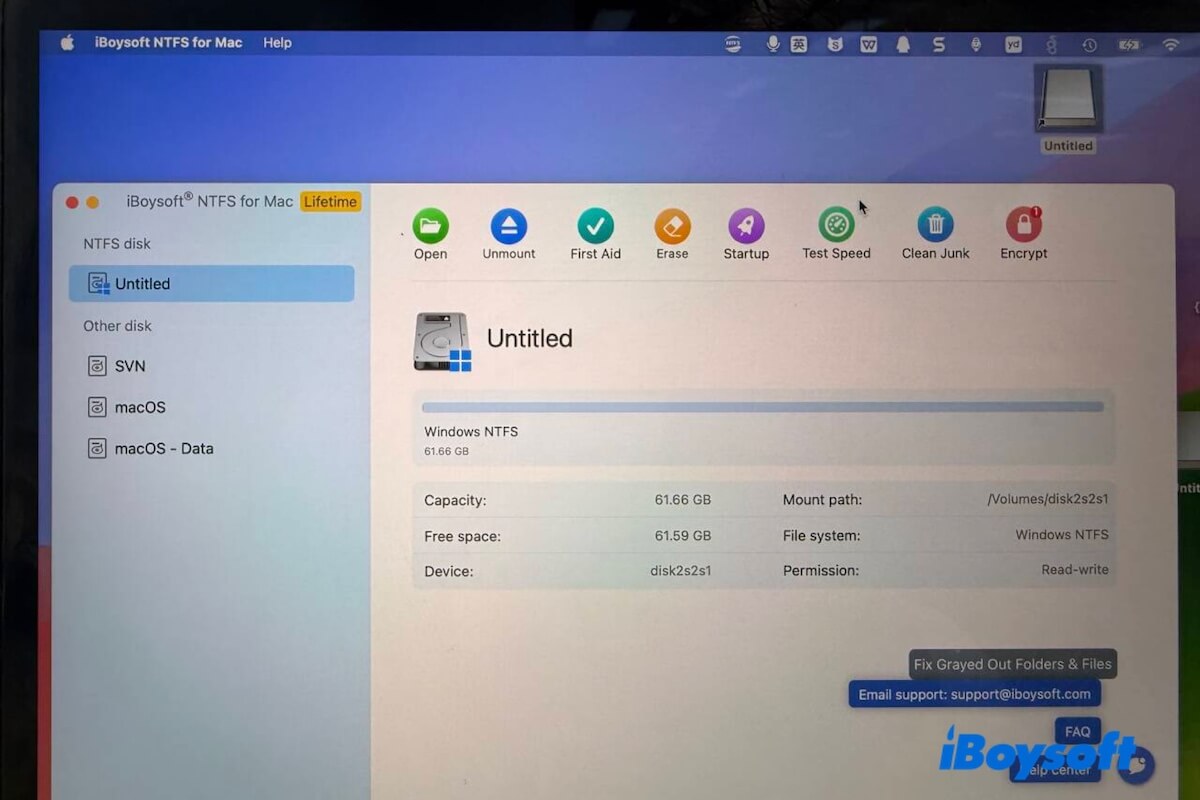Image resolution: width=1200 pixels, height=800 pixels.
Task: Run First Aid via the checkmark icon
Action: [x=596, y=226]
